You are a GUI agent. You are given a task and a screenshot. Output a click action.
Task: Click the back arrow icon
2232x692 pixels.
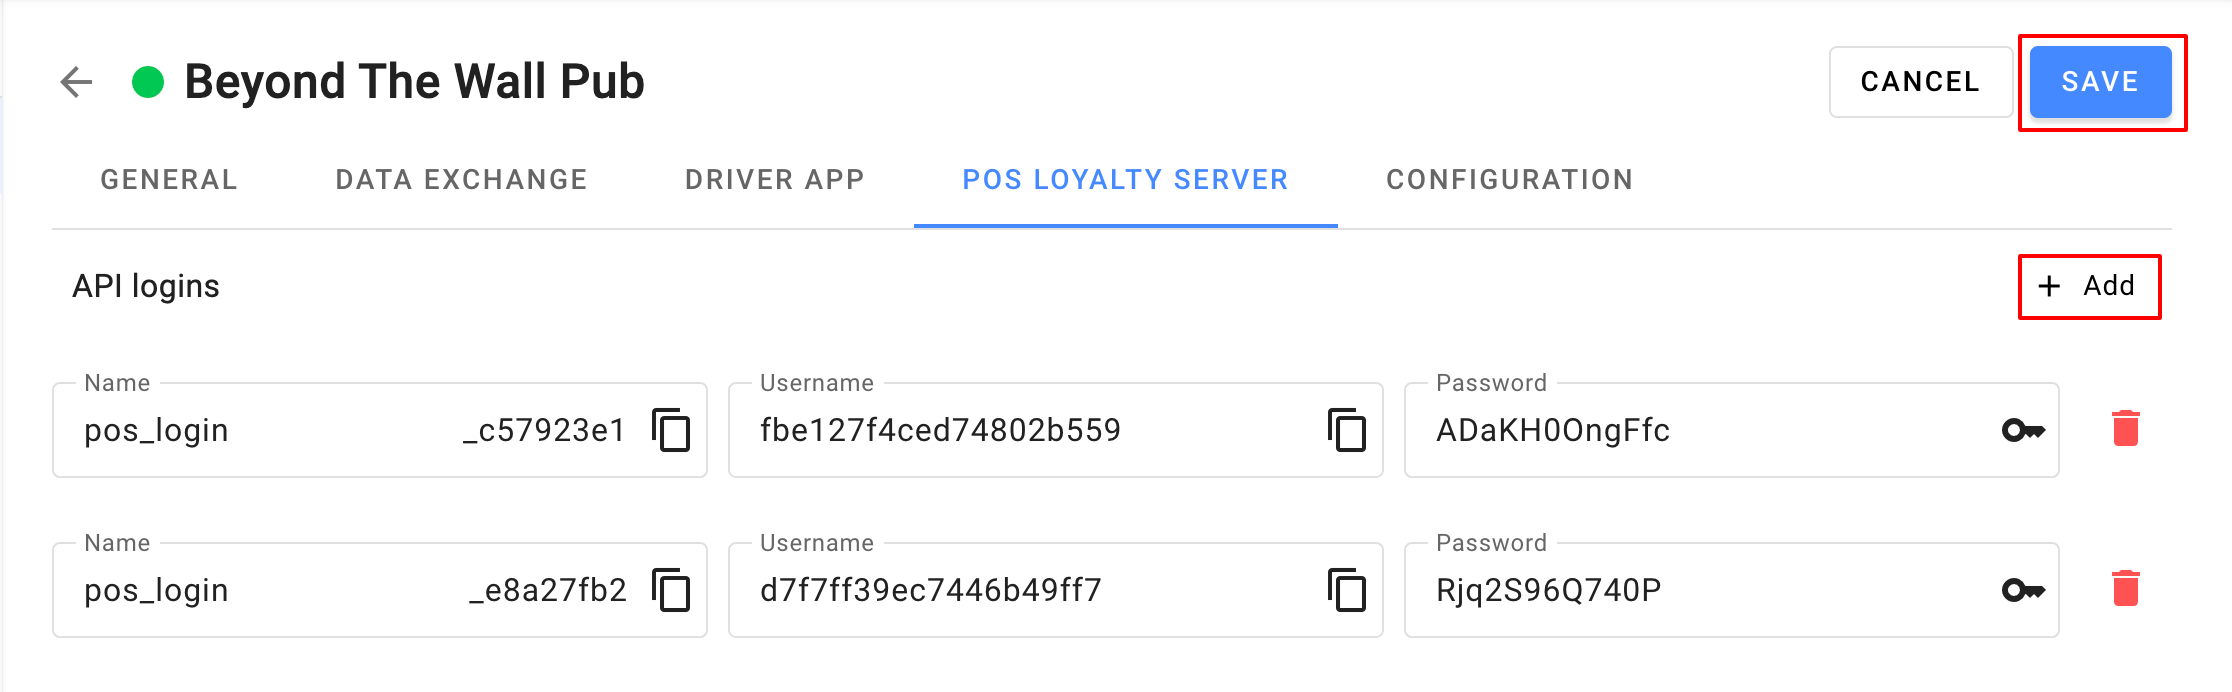click(76, 82)
